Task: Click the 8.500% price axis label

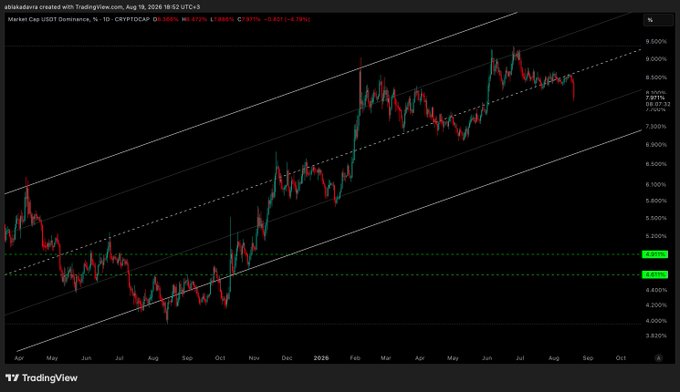Action: [x=656, y=78]
